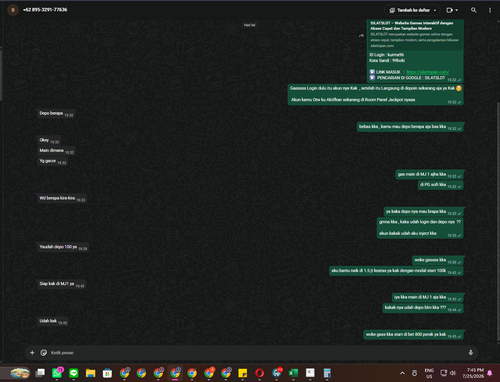
Task: Select the "woke gassss kka" message
Action: (438, 260)
